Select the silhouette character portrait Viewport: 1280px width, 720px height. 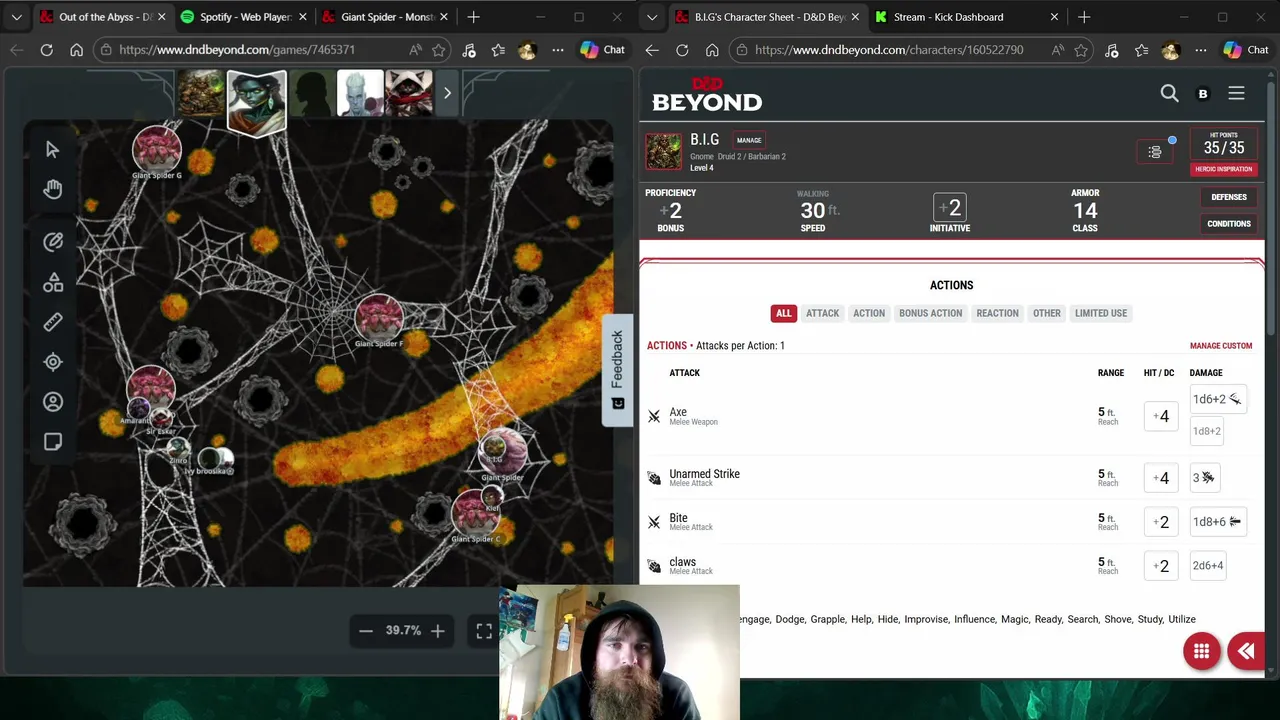tap(312, 93)
